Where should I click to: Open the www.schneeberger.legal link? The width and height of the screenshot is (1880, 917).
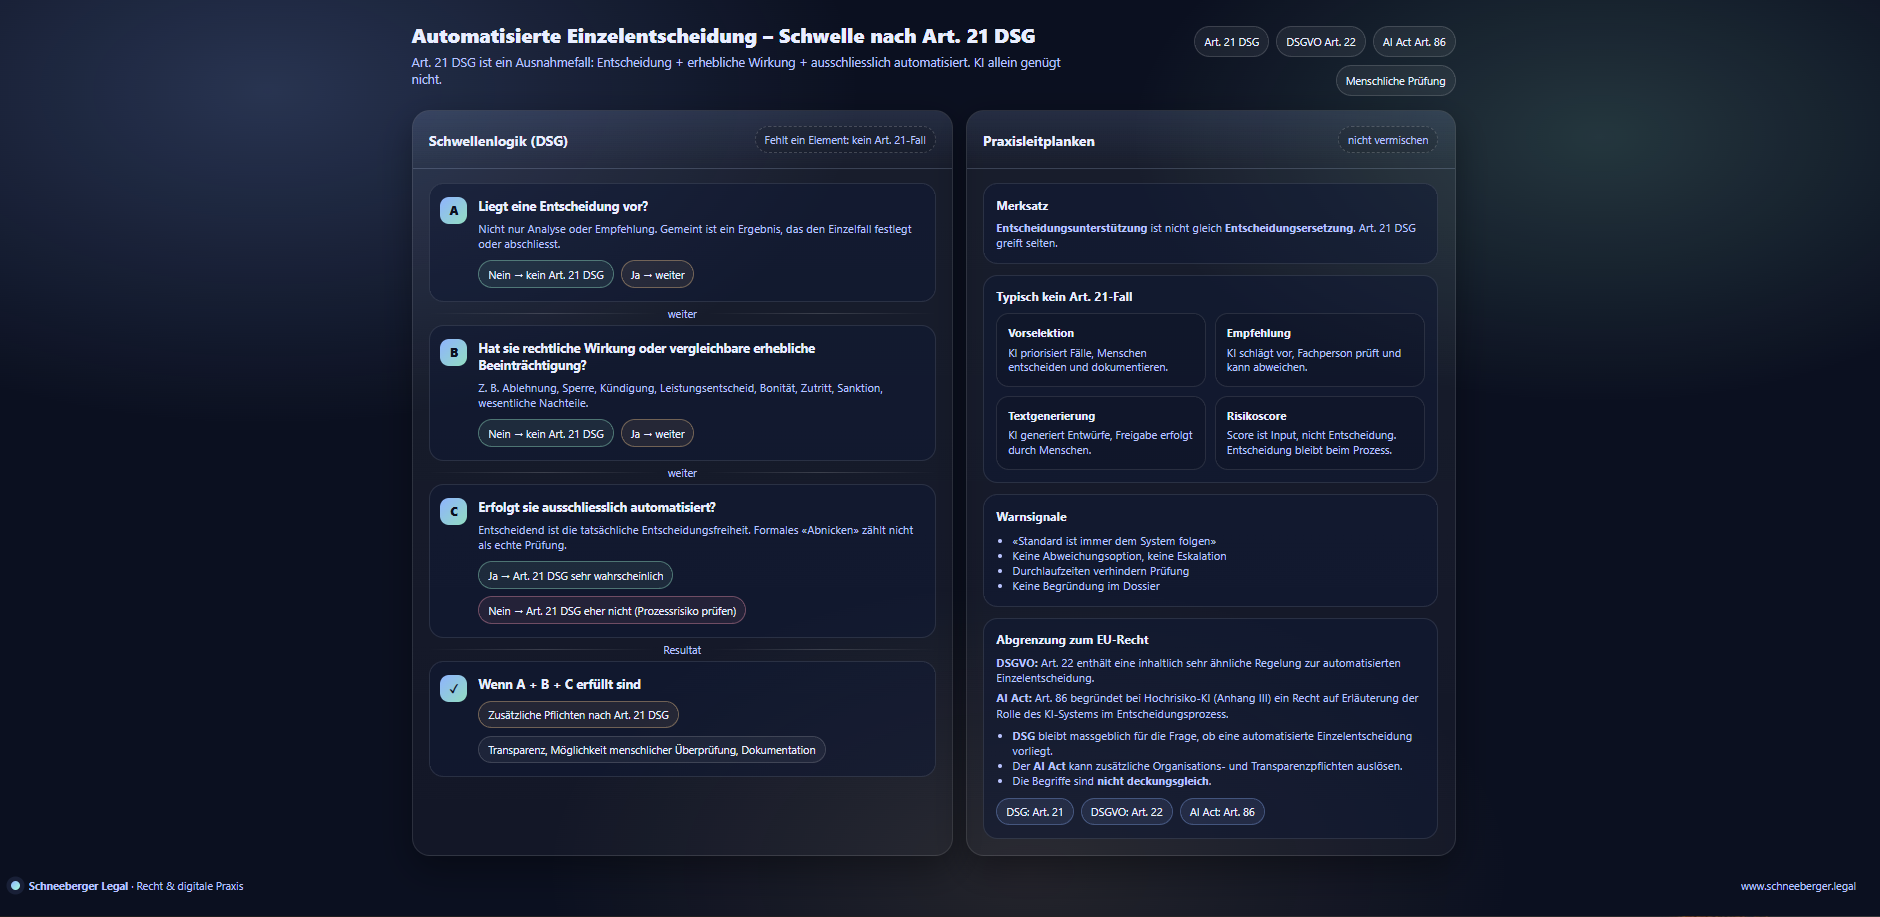[1798, 886]
